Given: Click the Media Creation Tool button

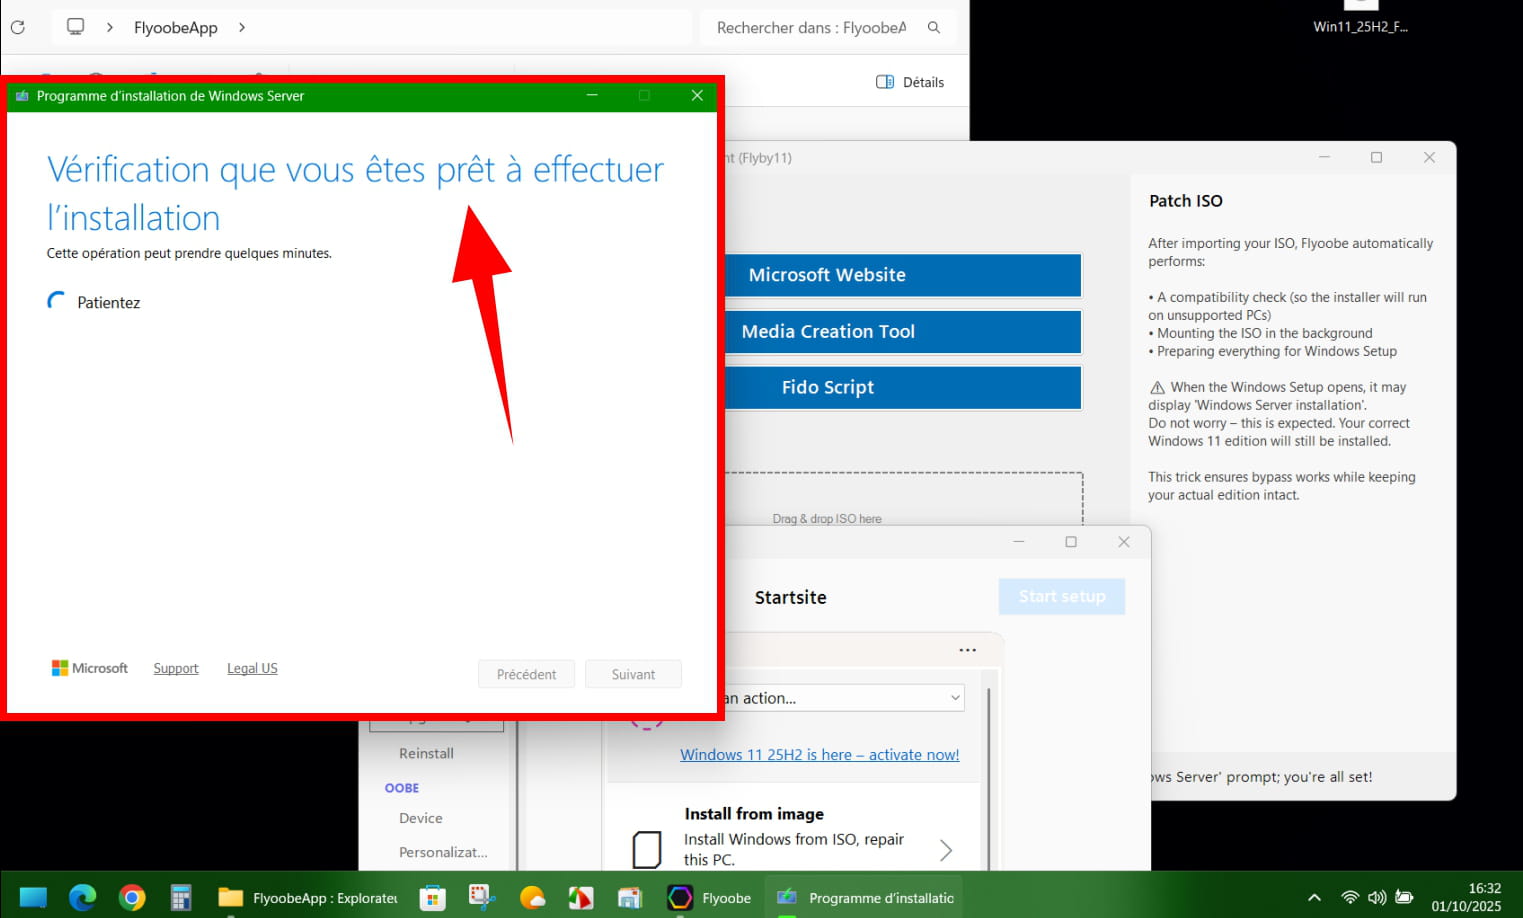Looking at the screenshot, I should [903, 331].
